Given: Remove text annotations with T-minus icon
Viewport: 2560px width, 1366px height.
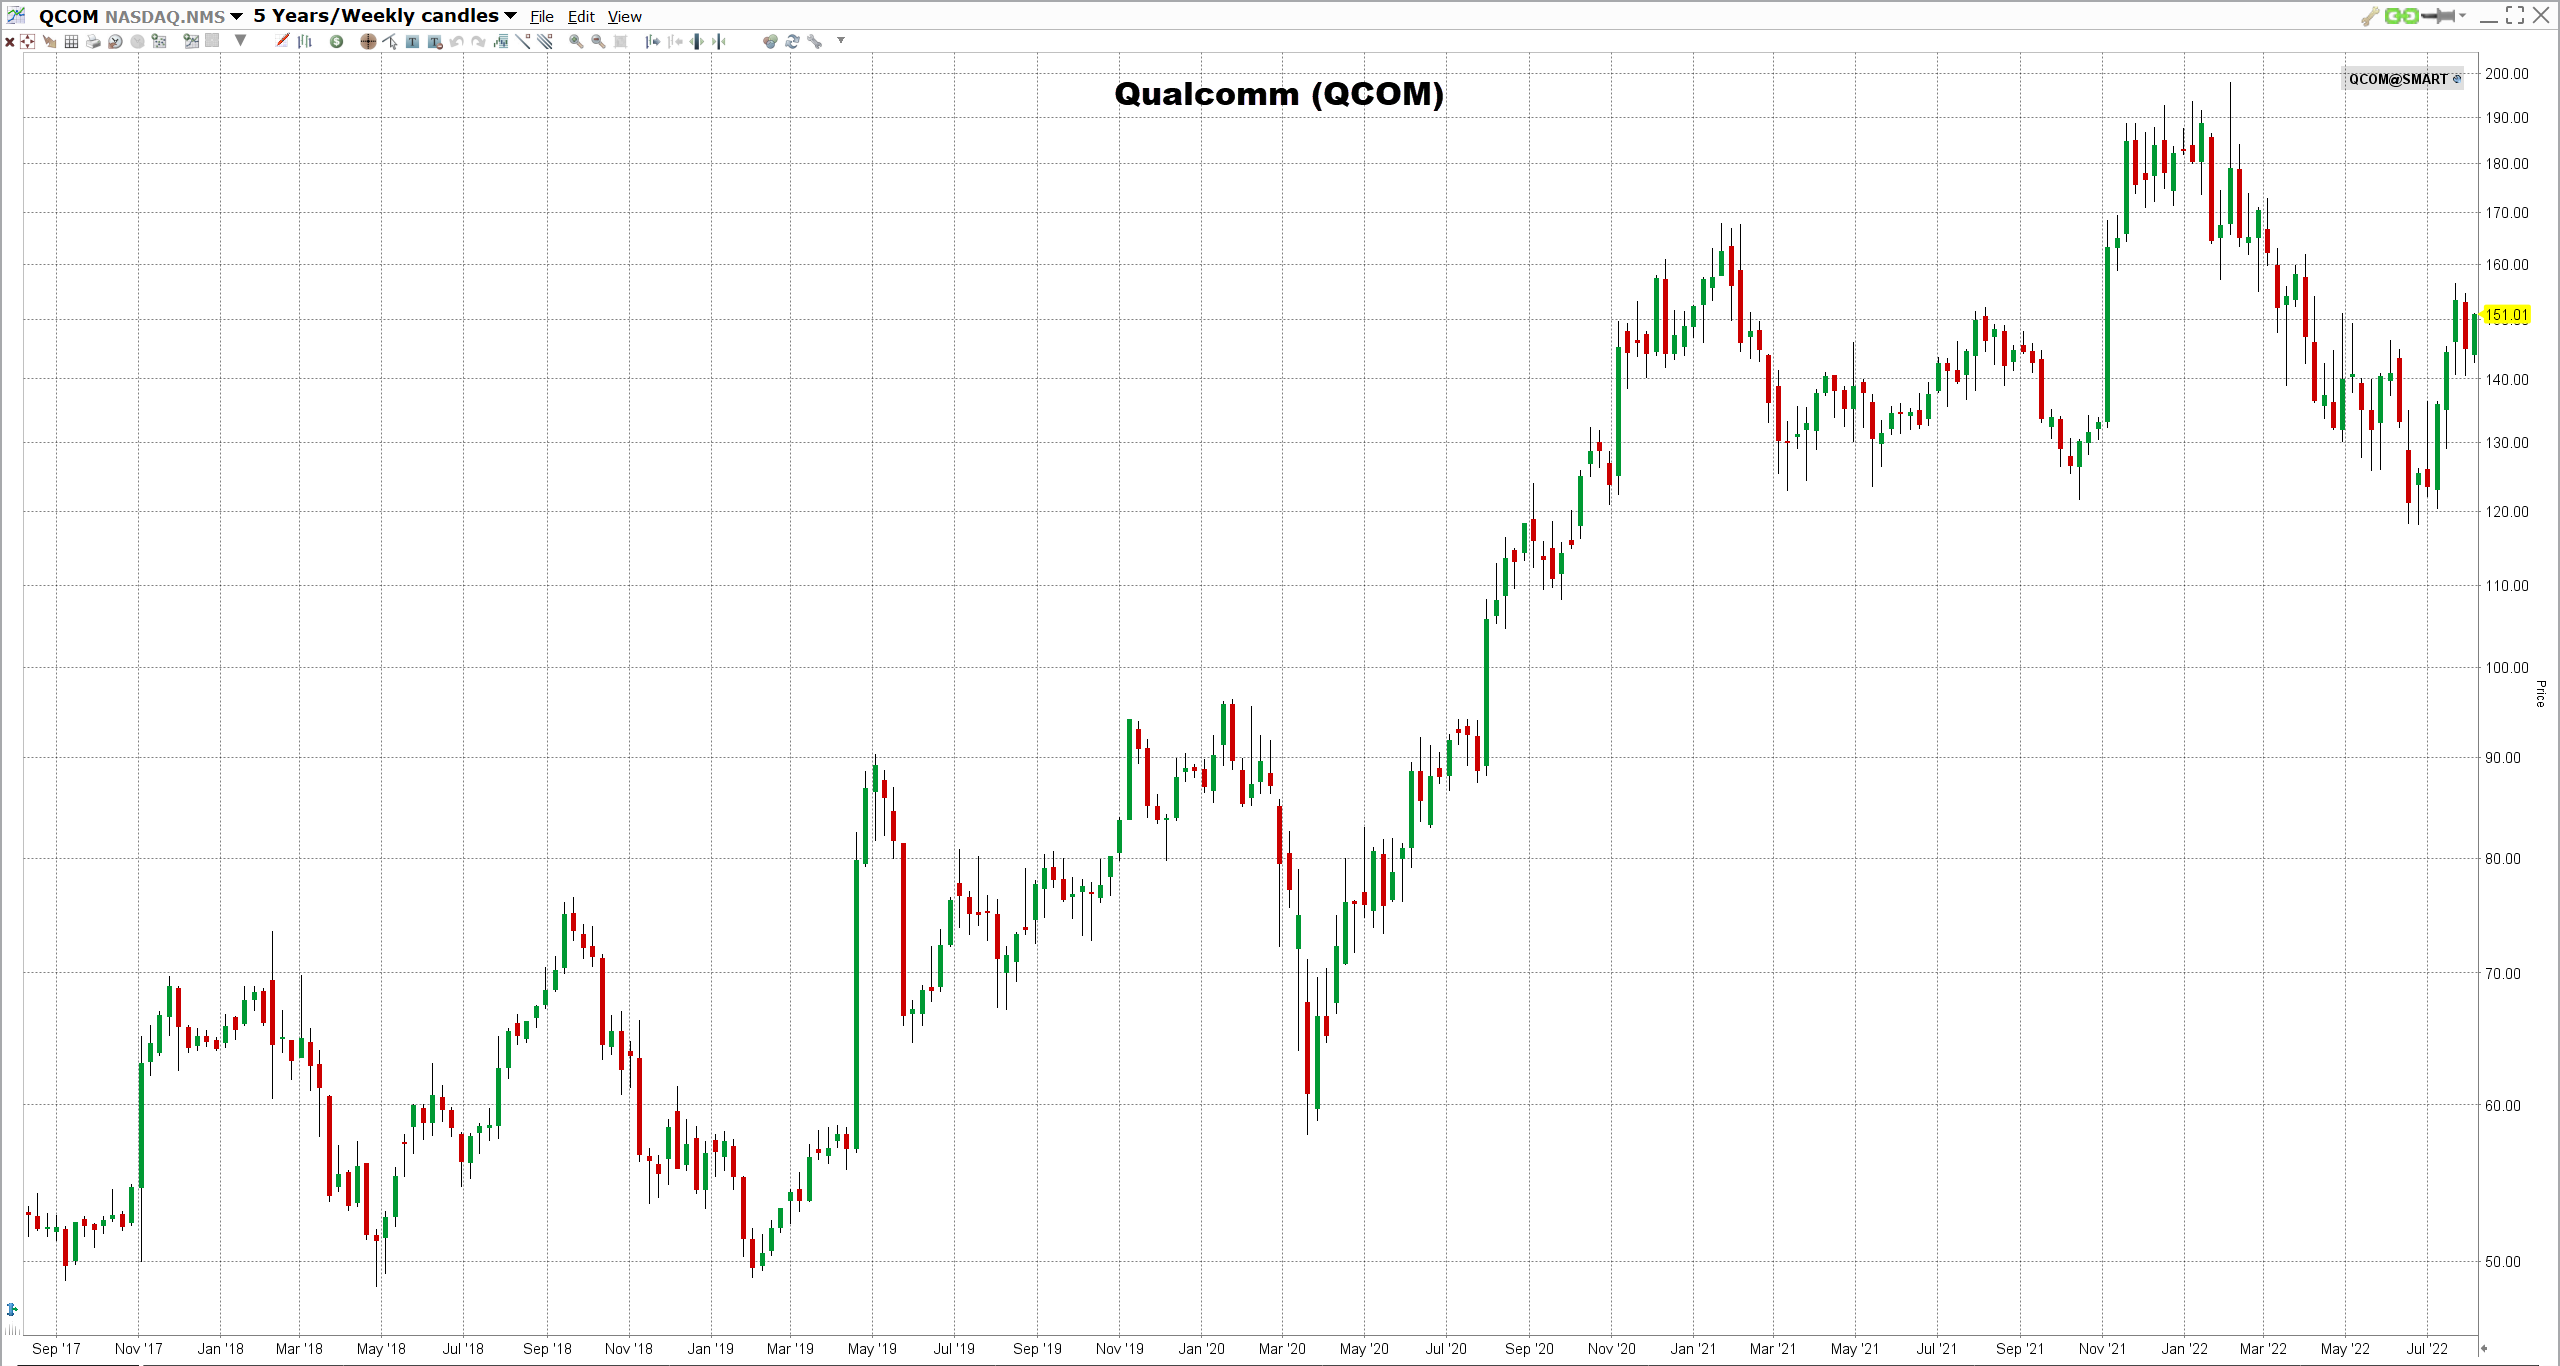Looking at the screenshot, I should tap(435, 42).
